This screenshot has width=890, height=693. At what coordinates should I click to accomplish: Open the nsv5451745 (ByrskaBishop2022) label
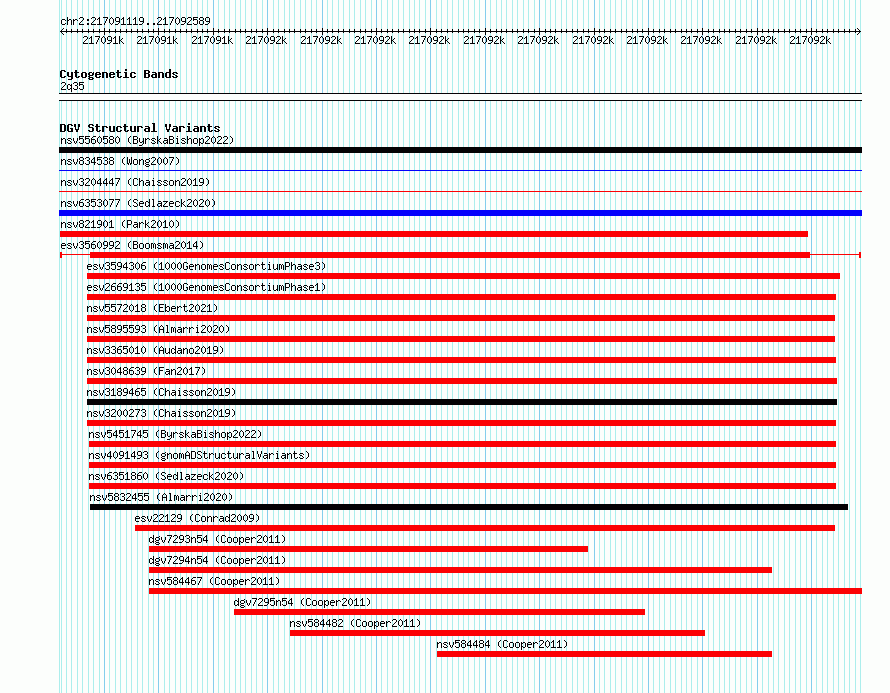pyautogui.click(x=175, y=434)
